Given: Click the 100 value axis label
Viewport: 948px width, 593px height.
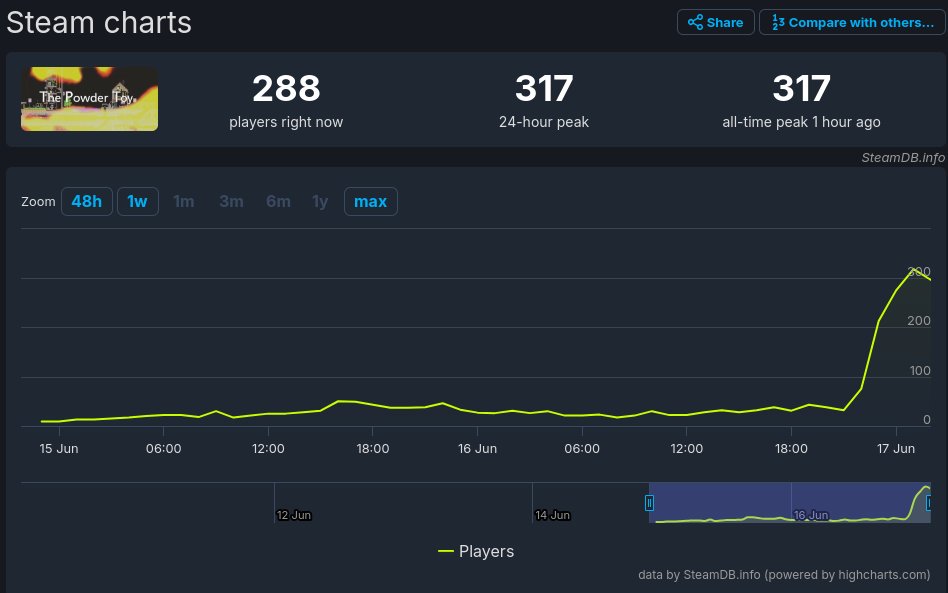Looking at the screenshot, I should click(920, 371).
